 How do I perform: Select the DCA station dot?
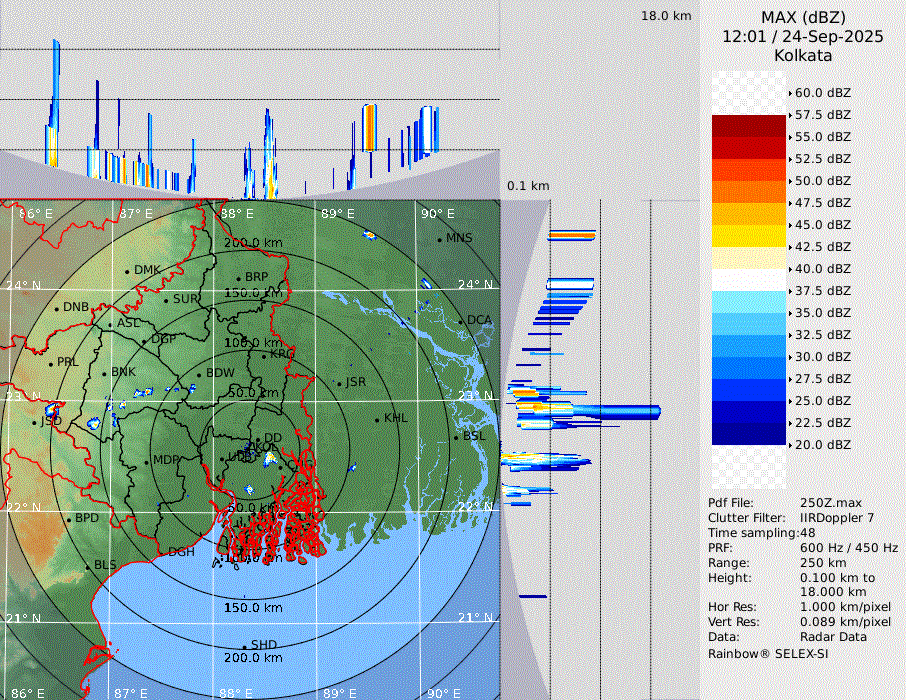[461, 321]
